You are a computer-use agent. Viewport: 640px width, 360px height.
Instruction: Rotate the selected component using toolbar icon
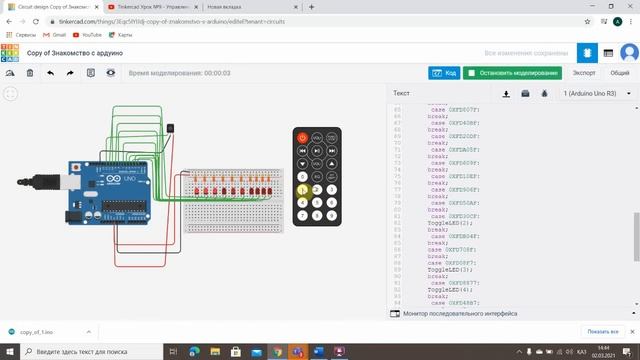click(x=10, y=73)
